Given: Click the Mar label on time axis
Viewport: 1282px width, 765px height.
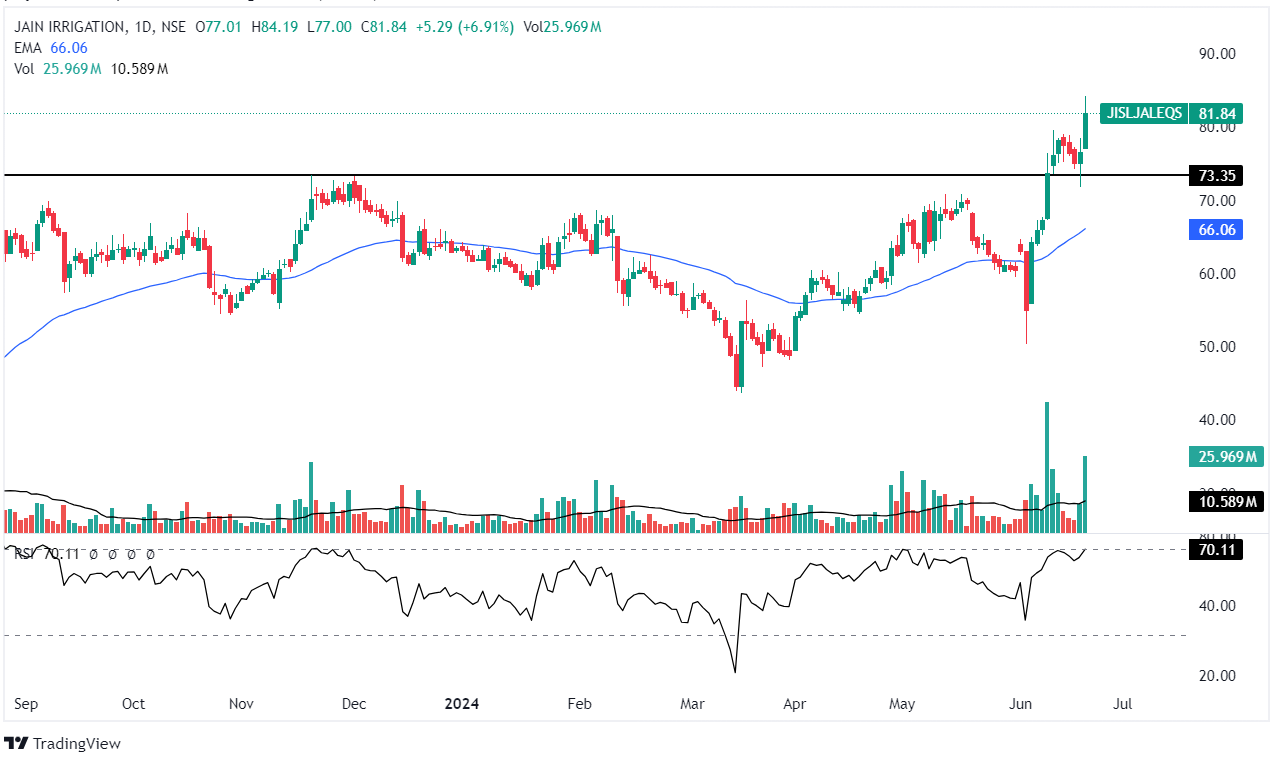Looking at the screenshot, I should point(692,704).
